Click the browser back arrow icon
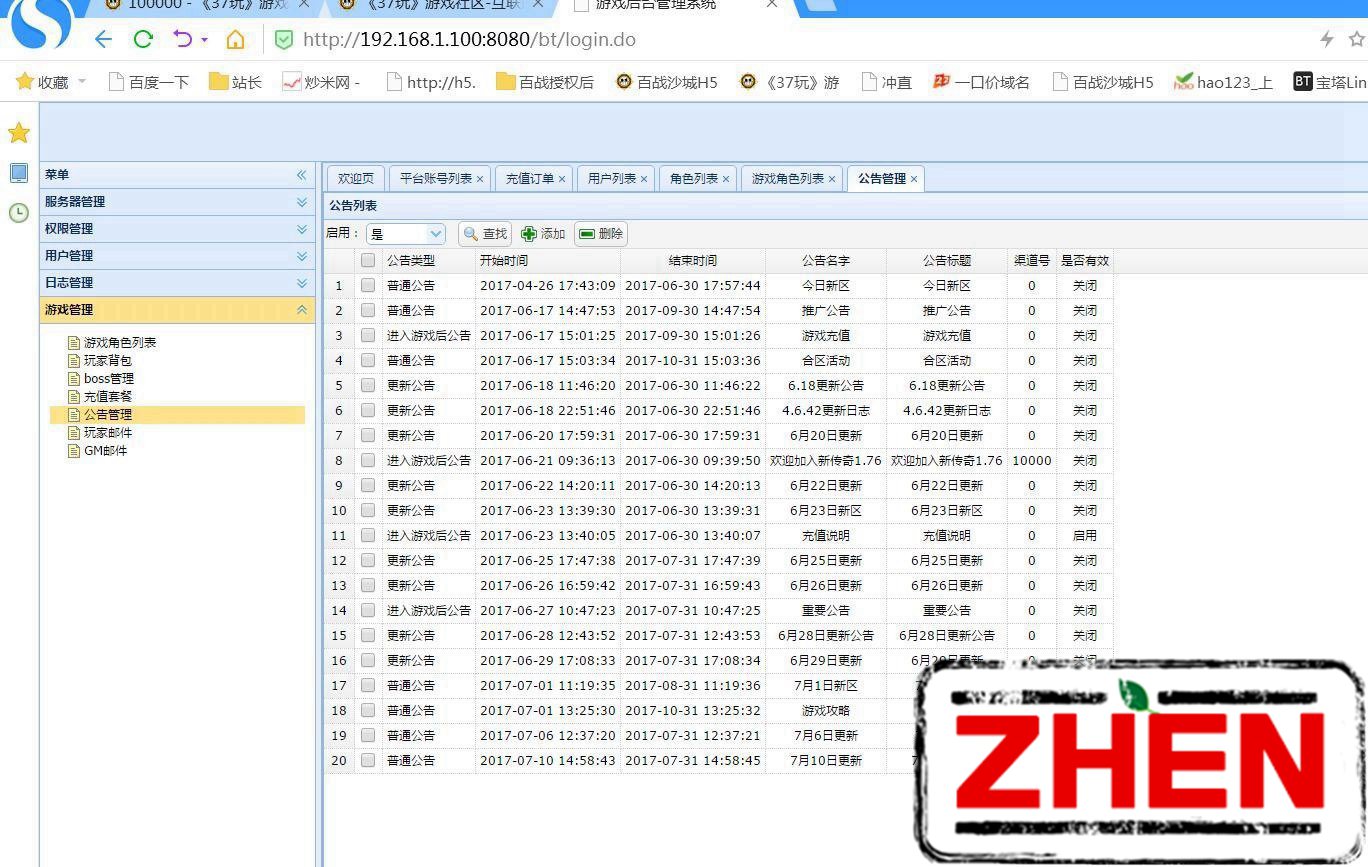1368x867 pixels. [x=103, y=40]
